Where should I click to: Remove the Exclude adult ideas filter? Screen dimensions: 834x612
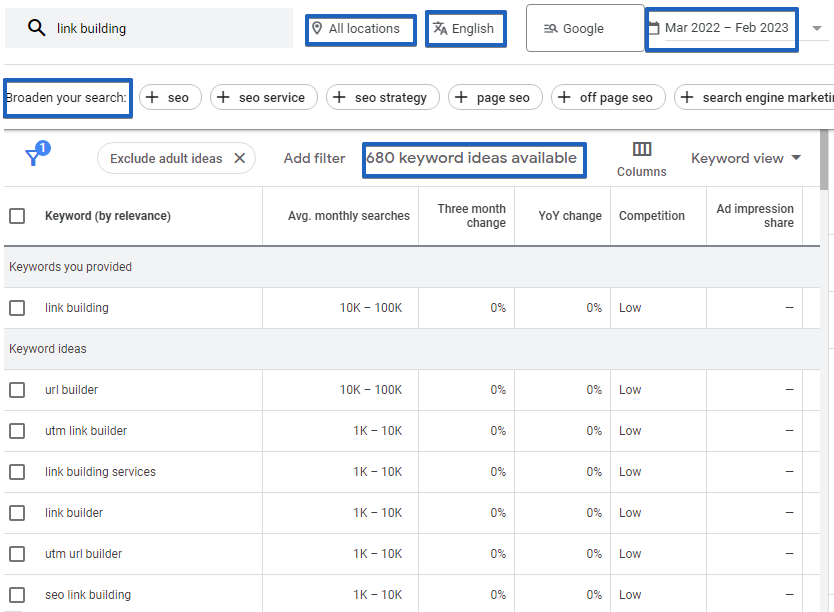[x=239, y=158]
